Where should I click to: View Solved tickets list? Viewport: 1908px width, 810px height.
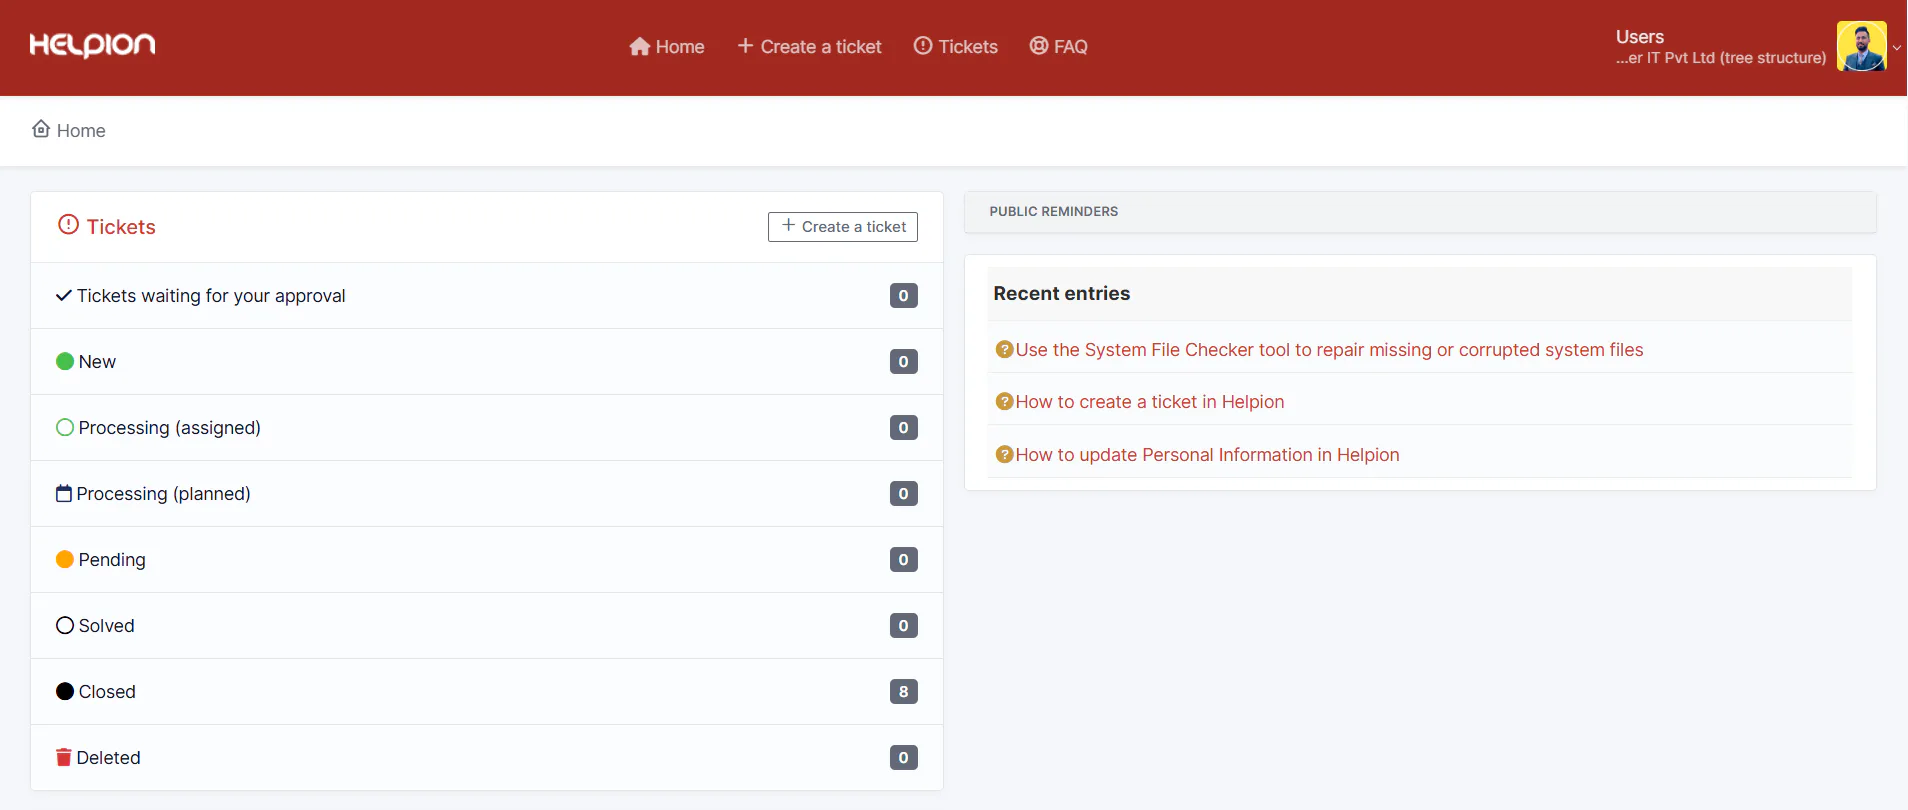point(487,626)
